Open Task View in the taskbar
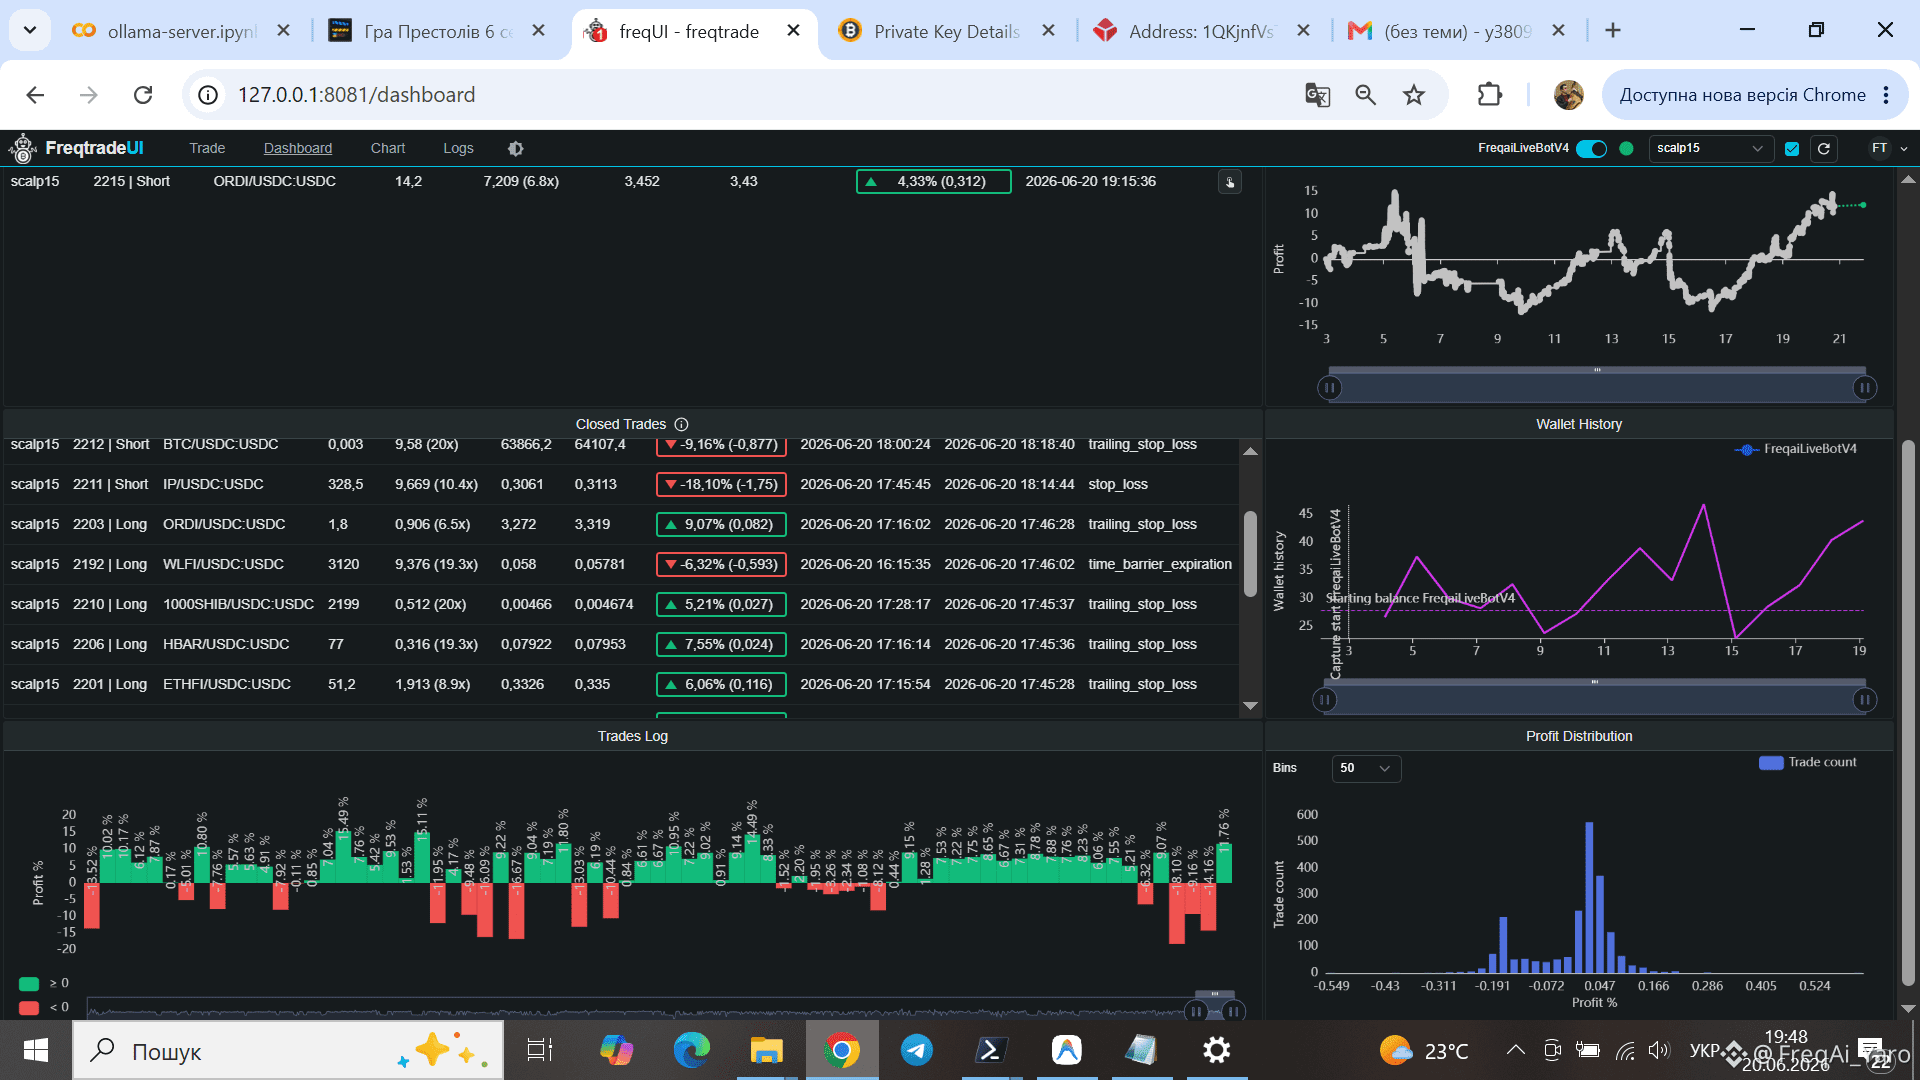This screenshot has width=1920, height=1080. pos(540,1050)
